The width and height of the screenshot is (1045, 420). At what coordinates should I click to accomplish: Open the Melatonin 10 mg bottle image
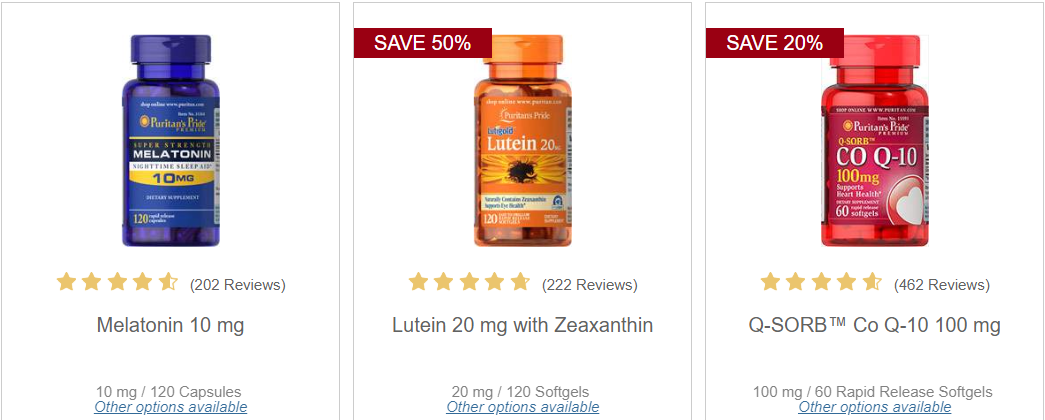click(x=171, y=141)
